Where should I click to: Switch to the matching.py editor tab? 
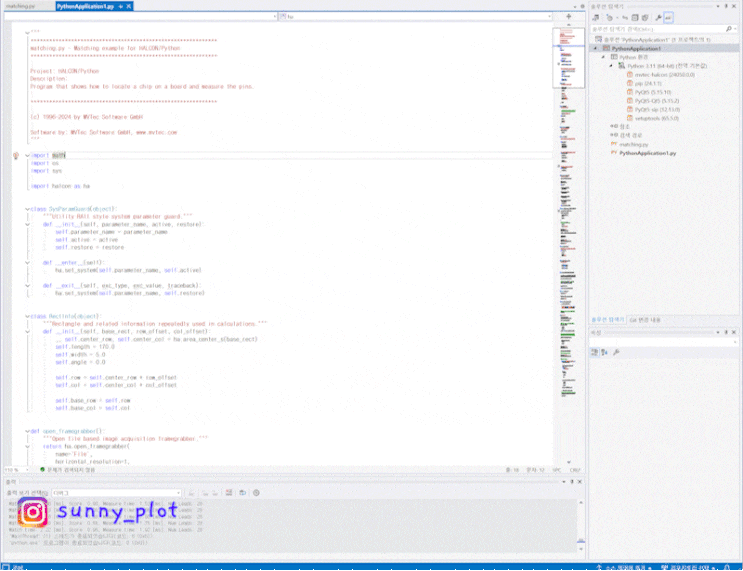(x=20, y=6)
